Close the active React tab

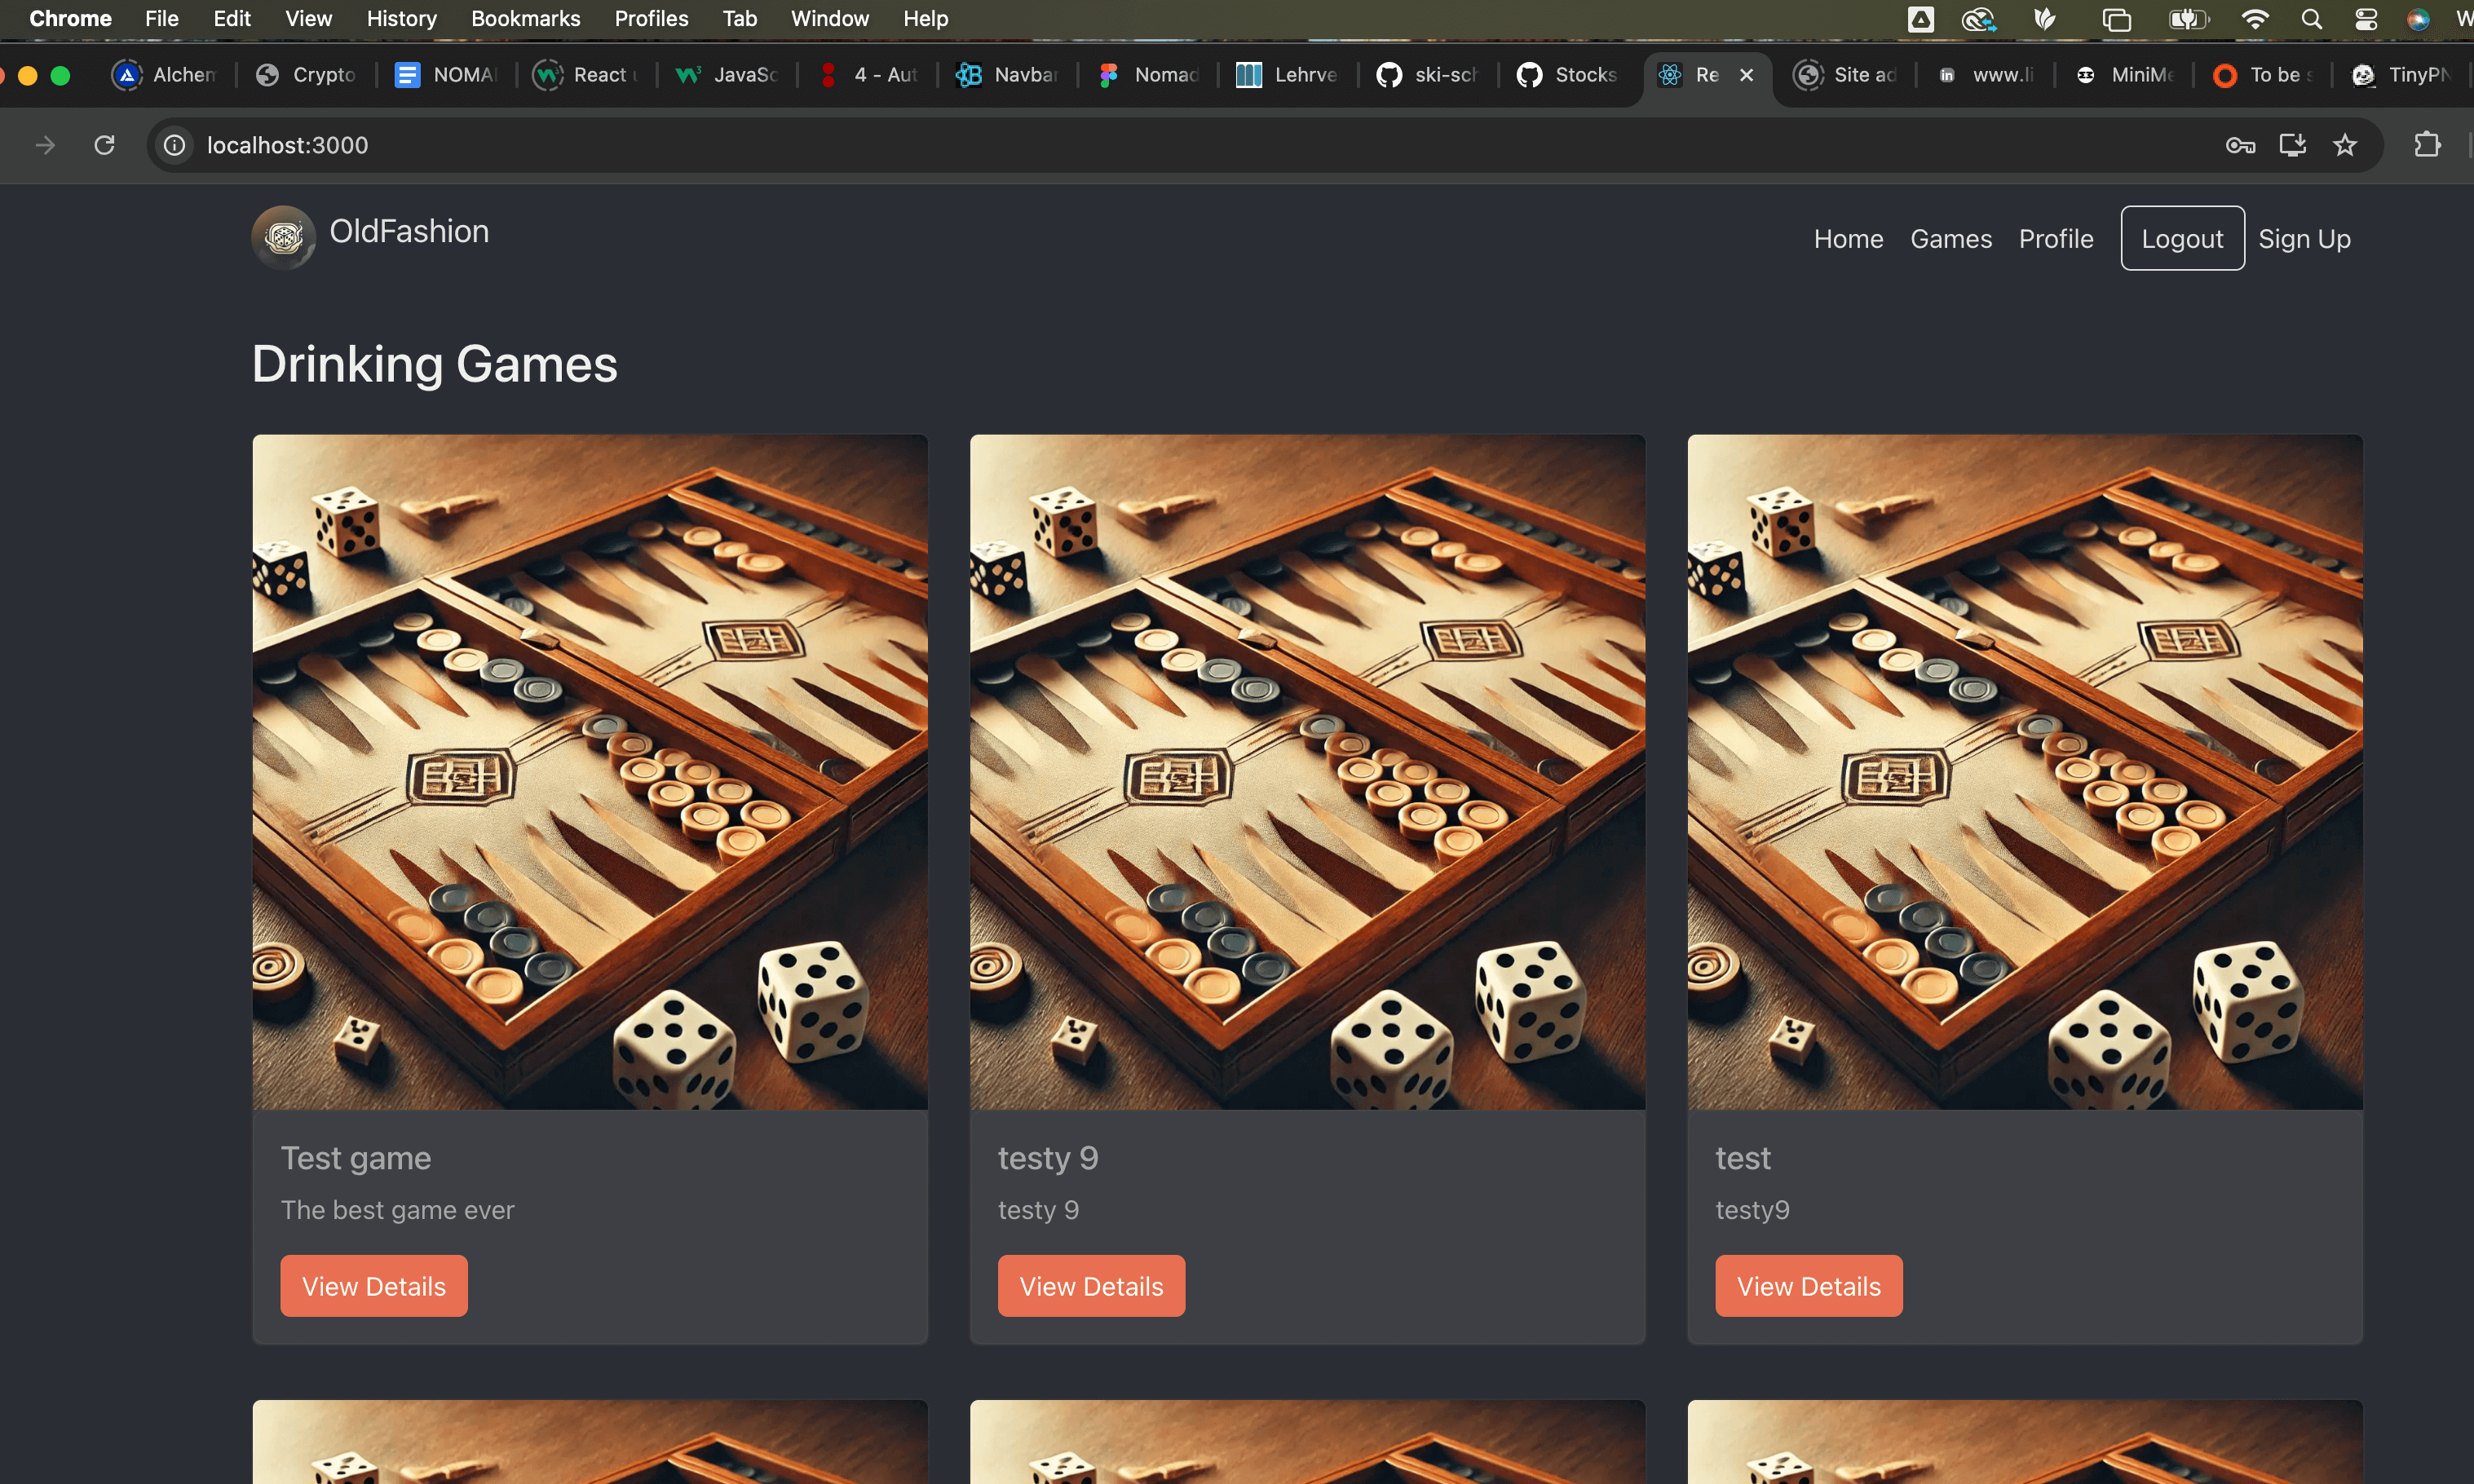tap(1746, 75)
